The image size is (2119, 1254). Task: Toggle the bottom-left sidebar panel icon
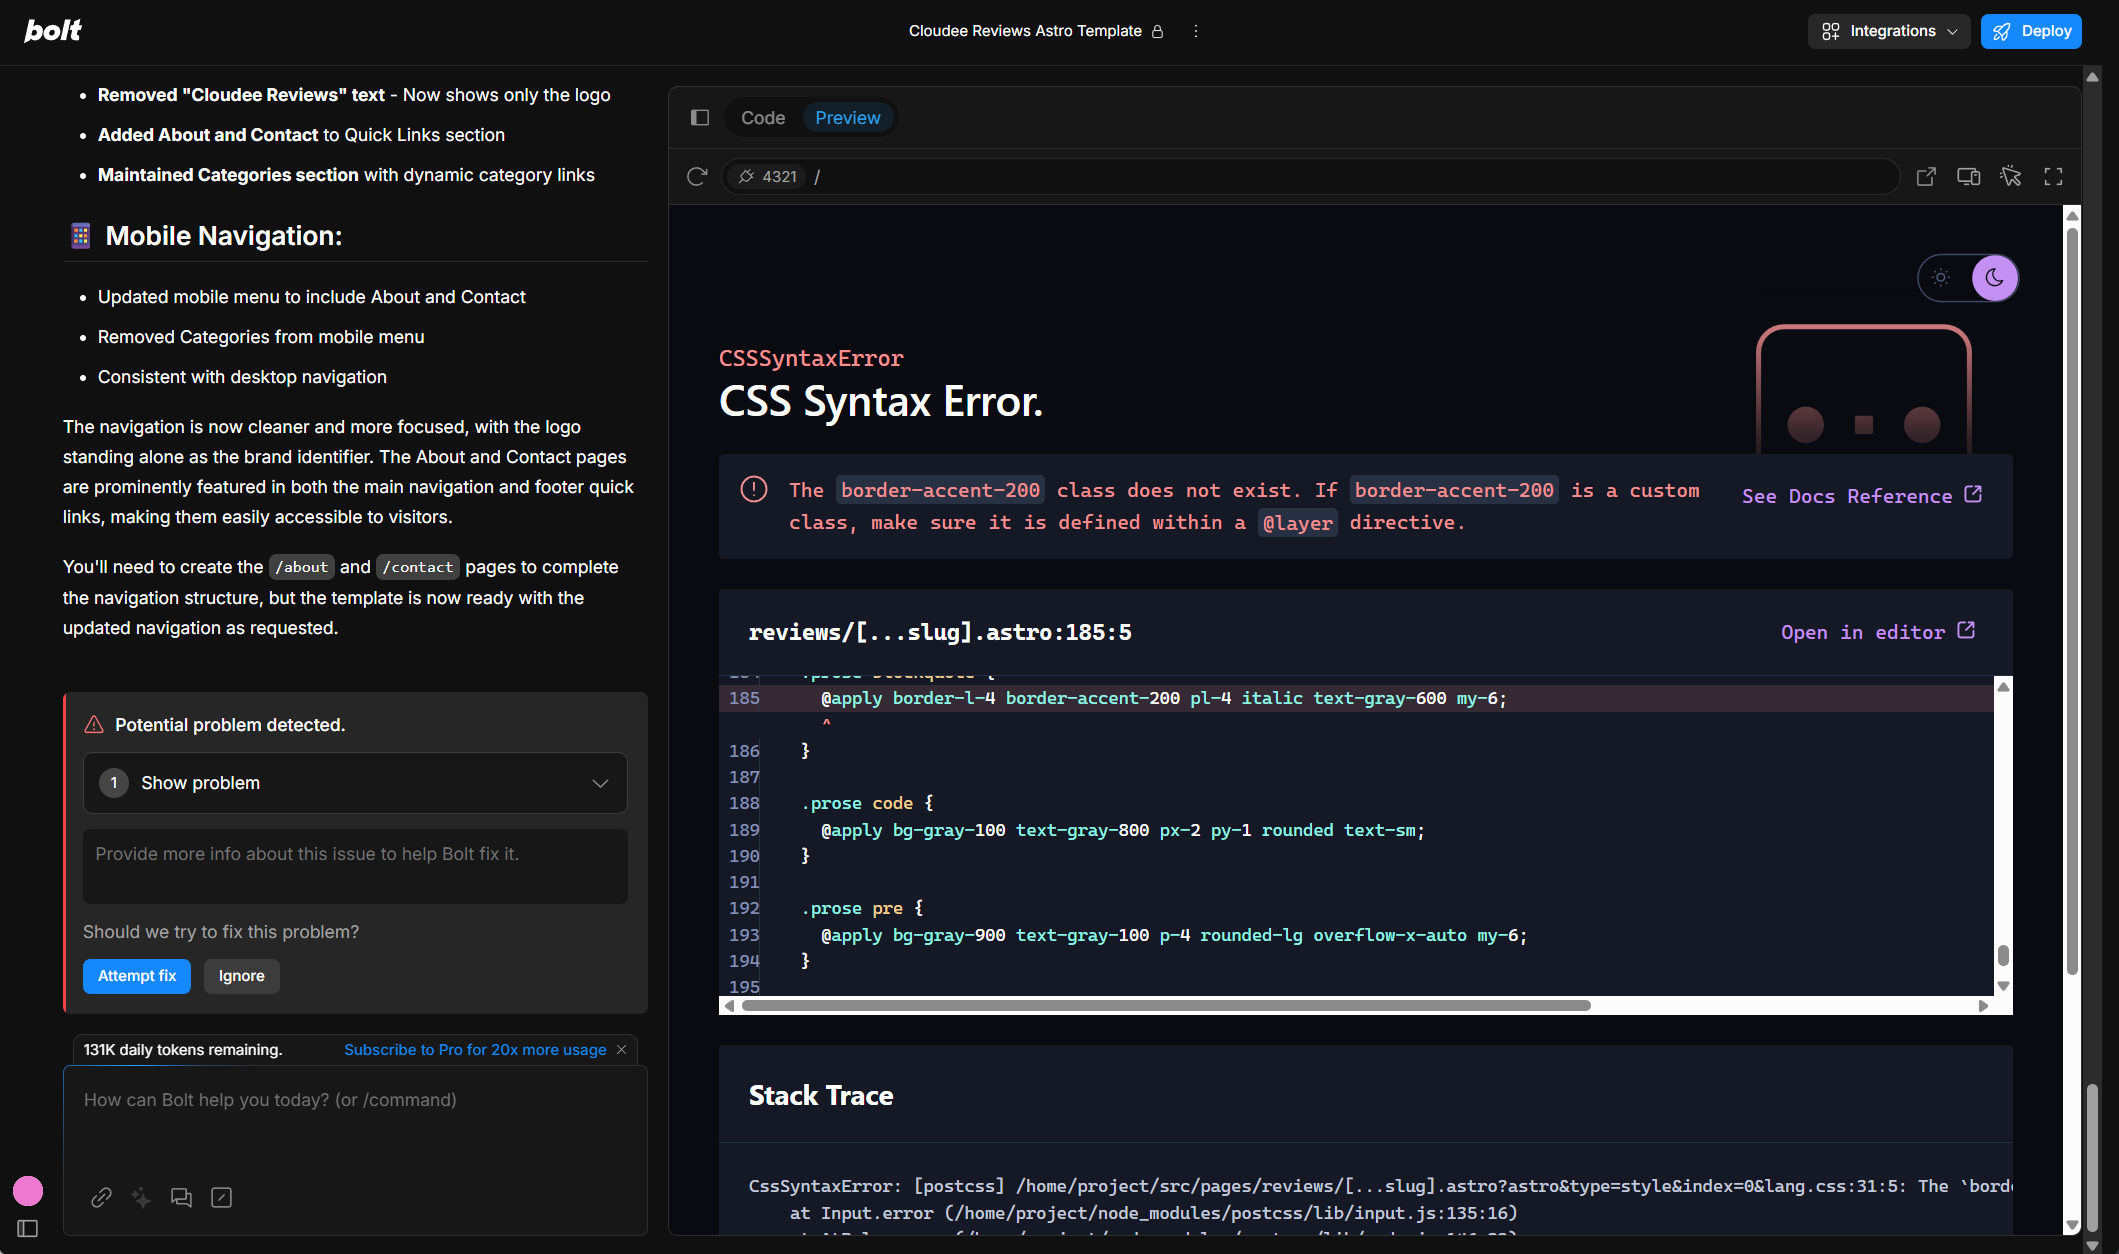tap(28, 1228)
